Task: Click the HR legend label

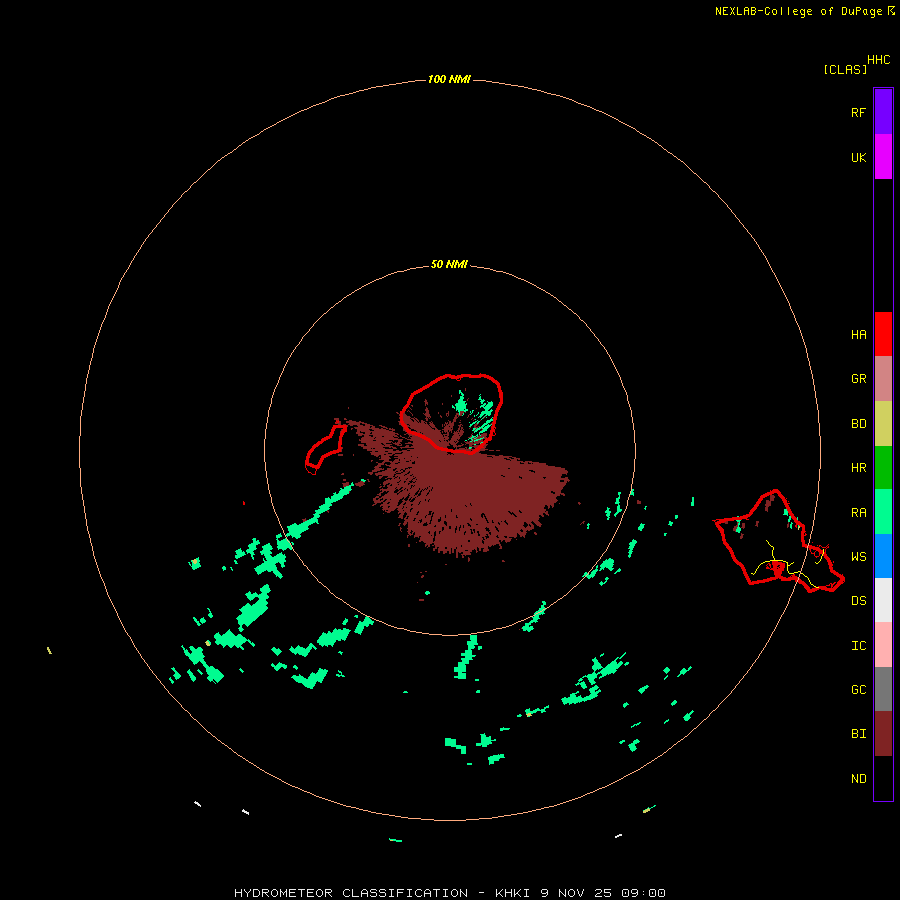Action: coord(858,468)
